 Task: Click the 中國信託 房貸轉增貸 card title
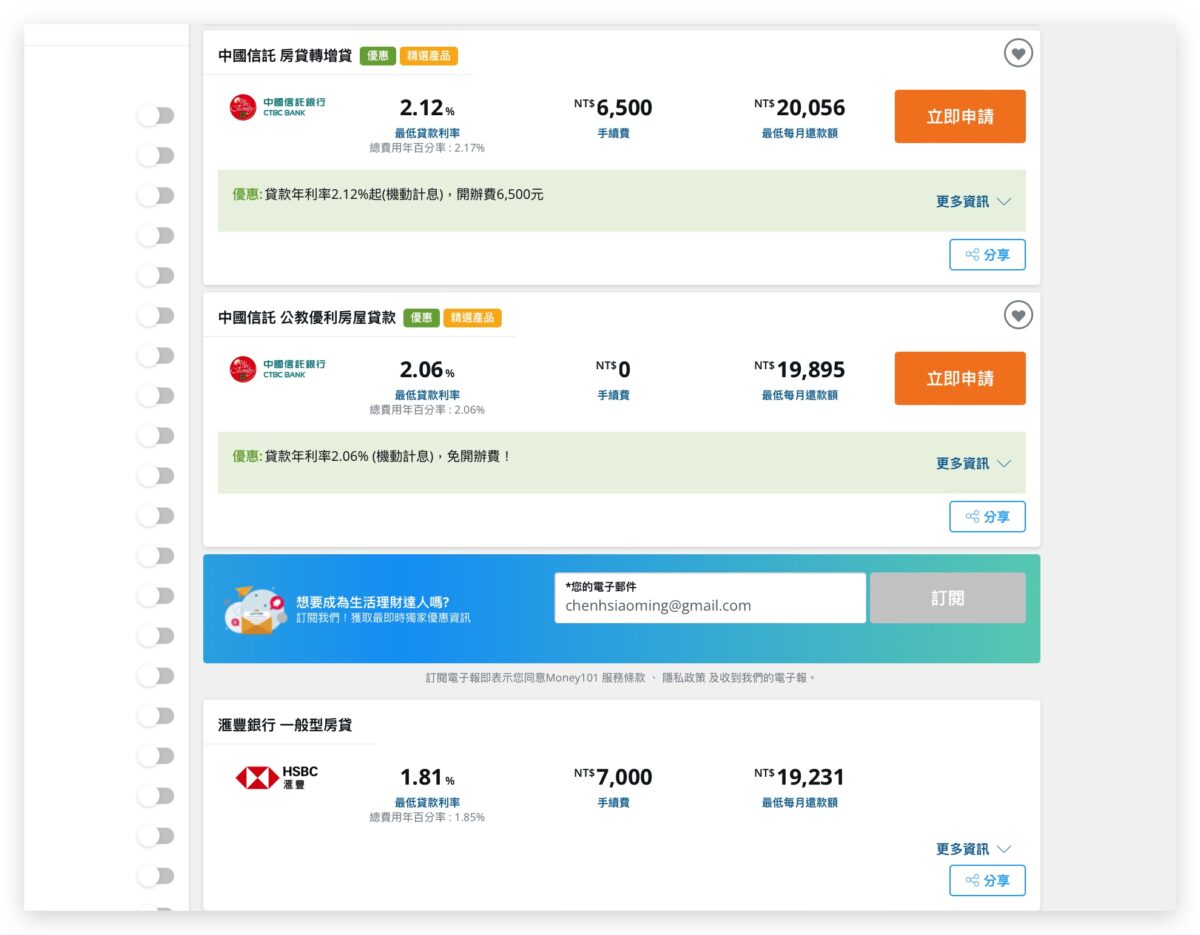(285, 56)
